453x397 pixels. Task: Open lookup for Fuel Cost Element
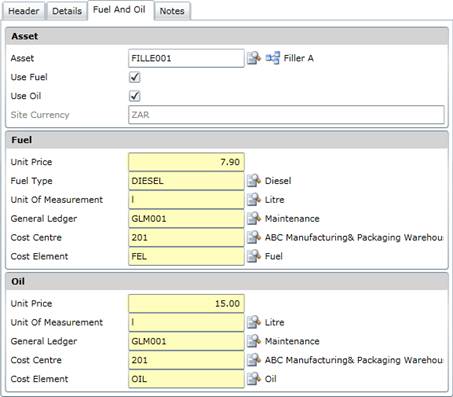pos(254,256)
